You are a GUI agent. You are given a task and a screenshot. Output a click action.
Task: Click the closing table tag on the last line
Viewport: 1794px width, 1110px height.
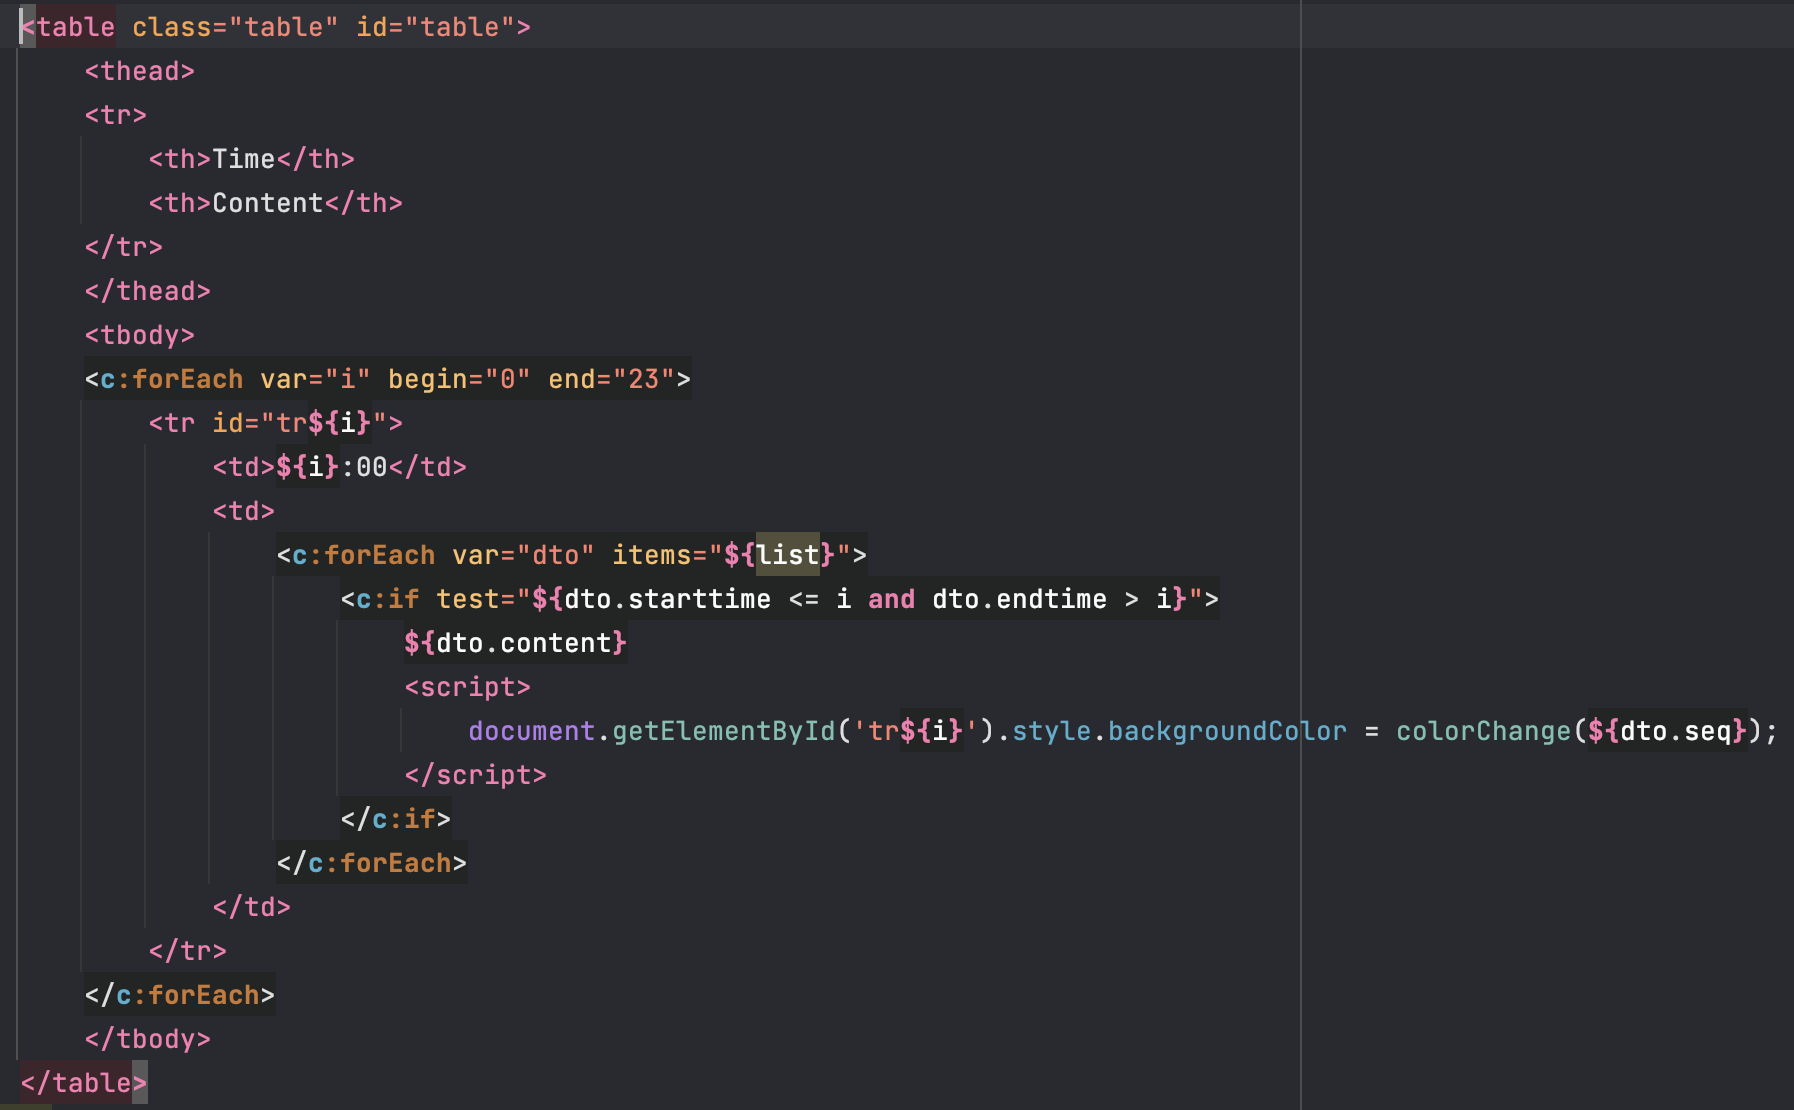click(x=83, y=1083)
